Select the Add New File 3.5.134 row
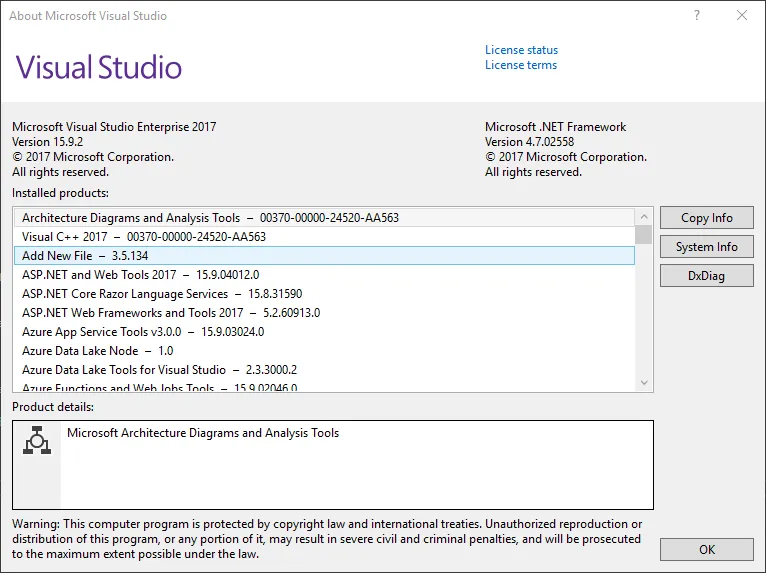Image resolution: width=766 pixels, height=573 pixels. pos(324,255)
